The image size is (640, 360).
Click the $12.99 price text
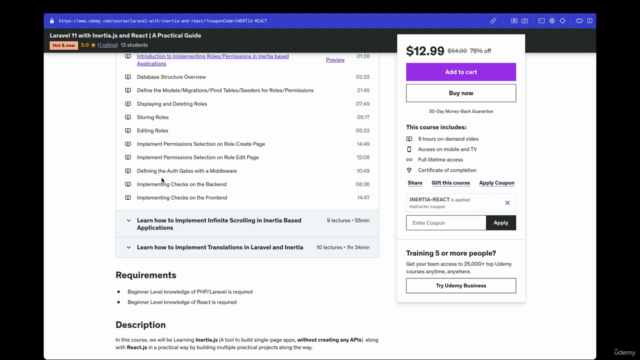coord(425,51)
